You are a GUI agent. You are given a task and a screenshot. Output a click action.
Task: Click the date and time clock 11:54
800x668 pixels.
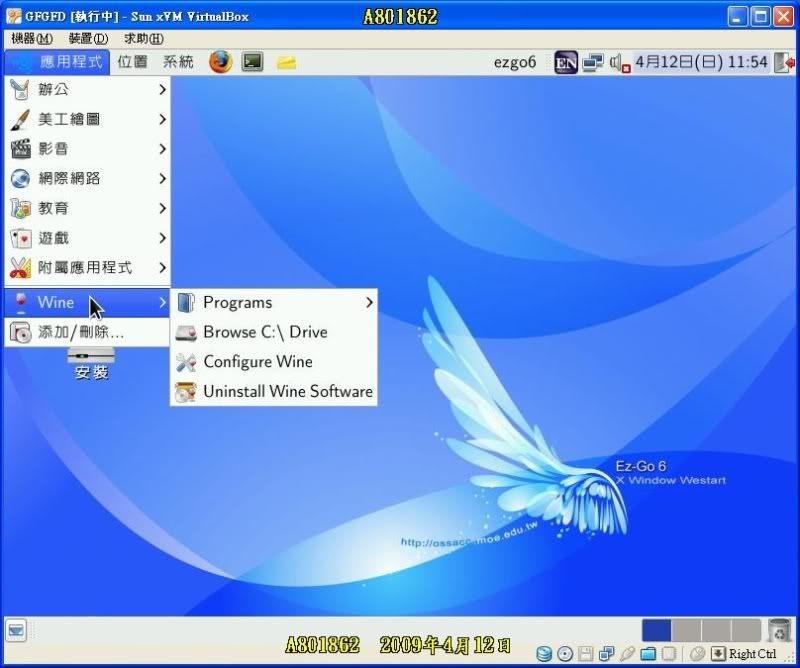coord(701,62)
